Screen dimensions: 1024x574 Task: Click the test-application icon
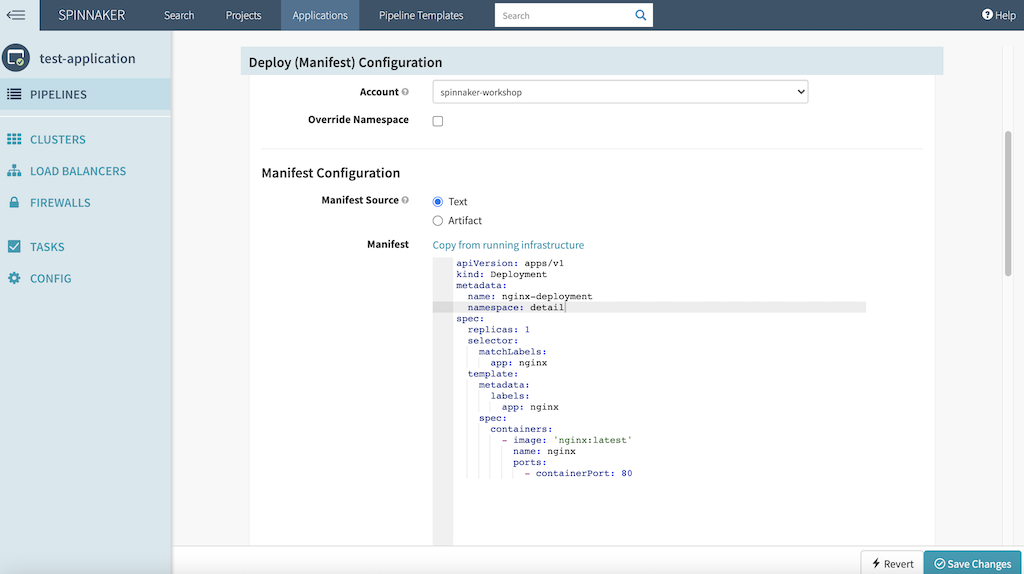pyautogui.click(x=16, y=58)
